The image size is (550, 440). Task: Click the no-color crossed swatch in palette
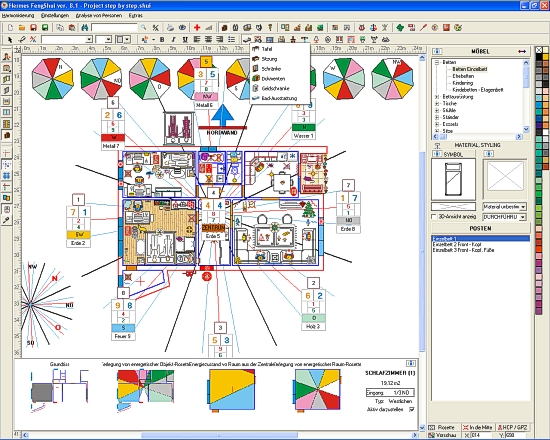point(539,50)
